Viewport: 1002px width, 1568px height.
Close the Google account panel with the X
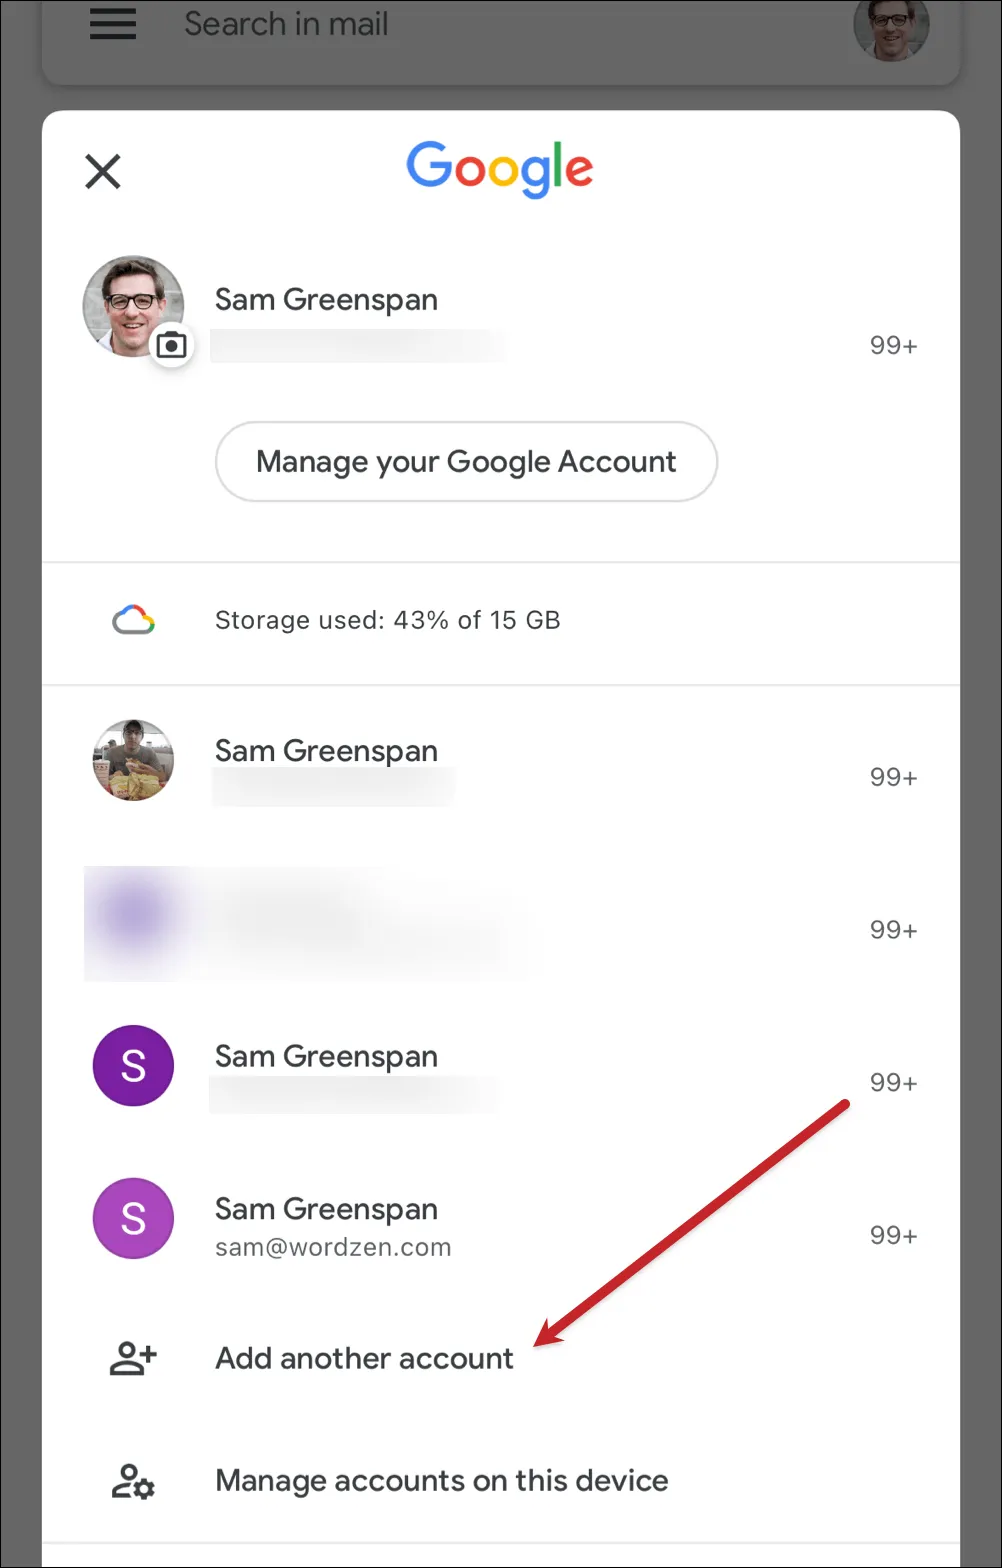point(103,171)
